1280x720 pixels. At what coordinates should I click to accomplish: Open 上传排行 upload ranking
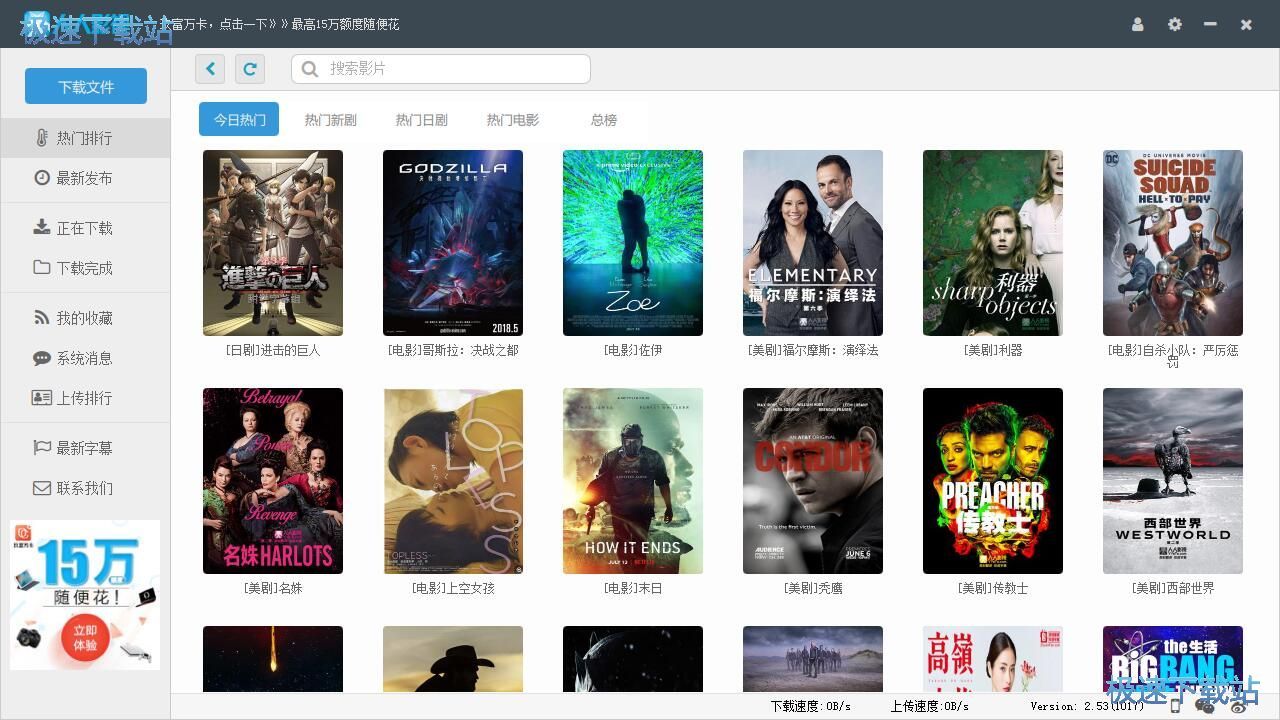(85, 398)
